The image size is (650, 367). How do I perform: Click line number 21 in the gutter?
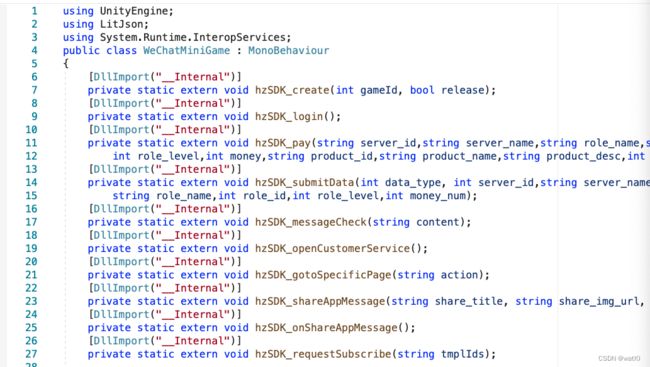tap(32, 275)
